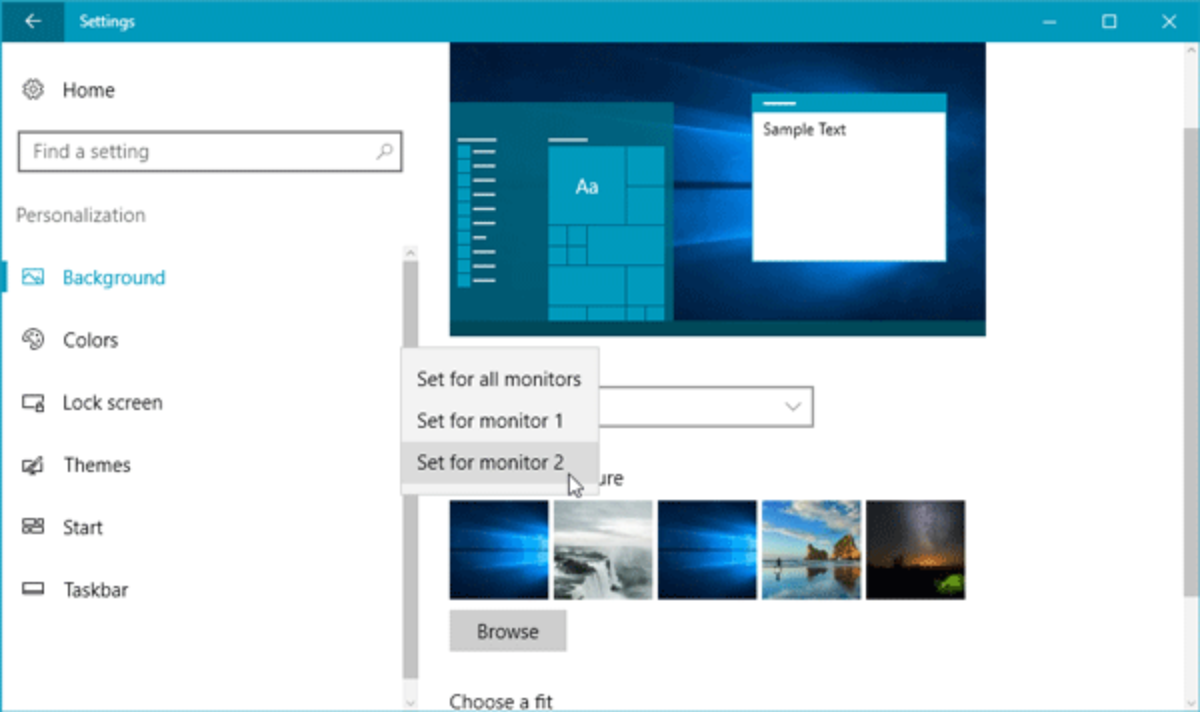Expand the background type dropdown

(x=793, y=407)
